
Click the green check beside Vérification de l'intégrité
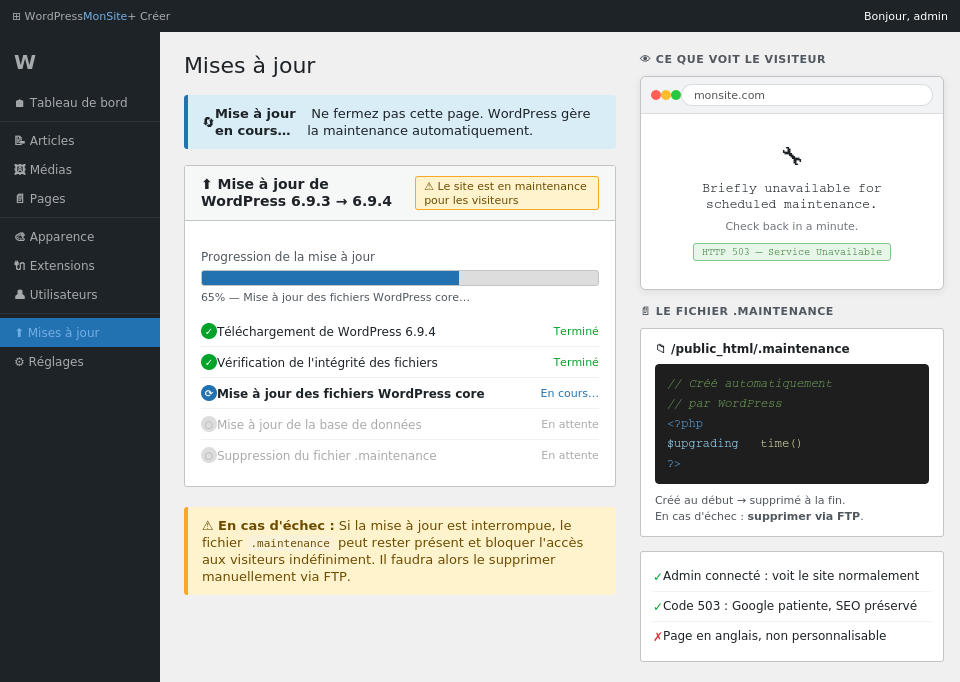tap(209, 362)
